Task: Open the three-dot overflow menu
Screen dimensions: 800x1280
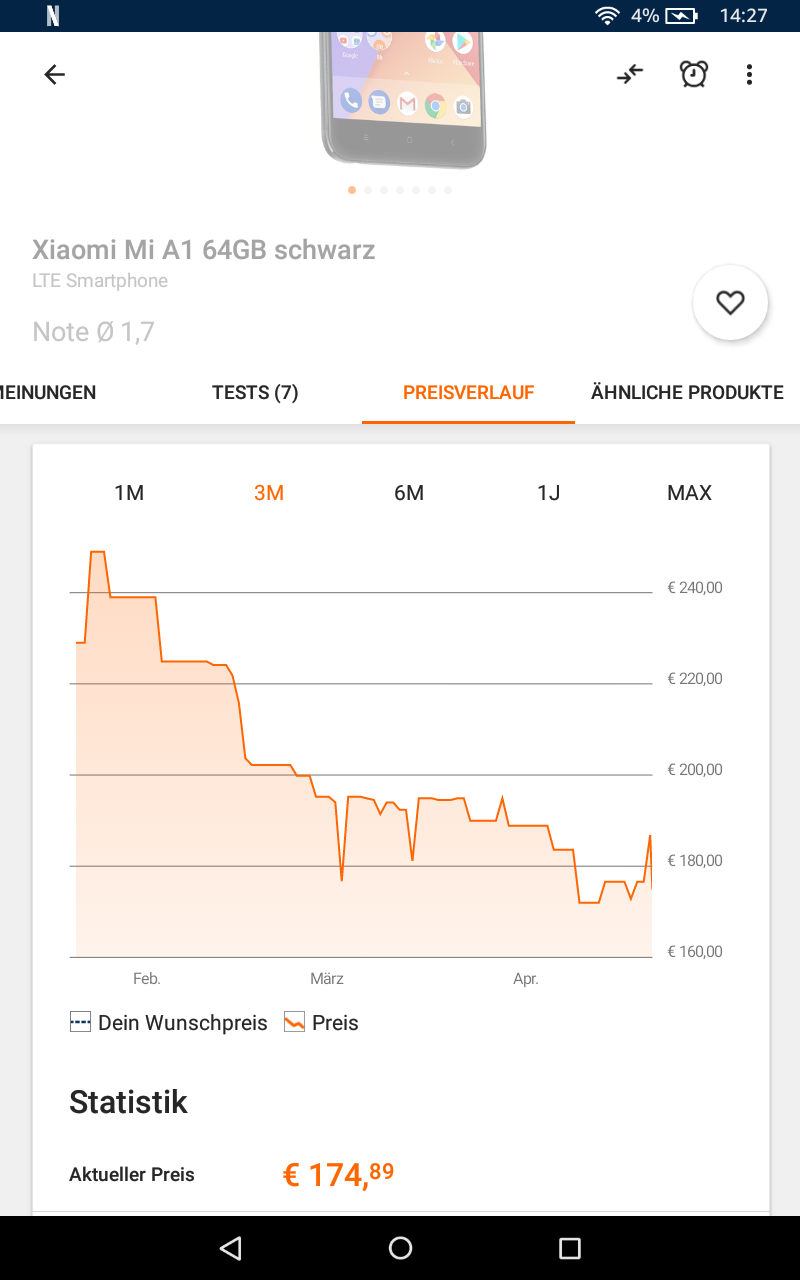Action: [x=749, y=74]
